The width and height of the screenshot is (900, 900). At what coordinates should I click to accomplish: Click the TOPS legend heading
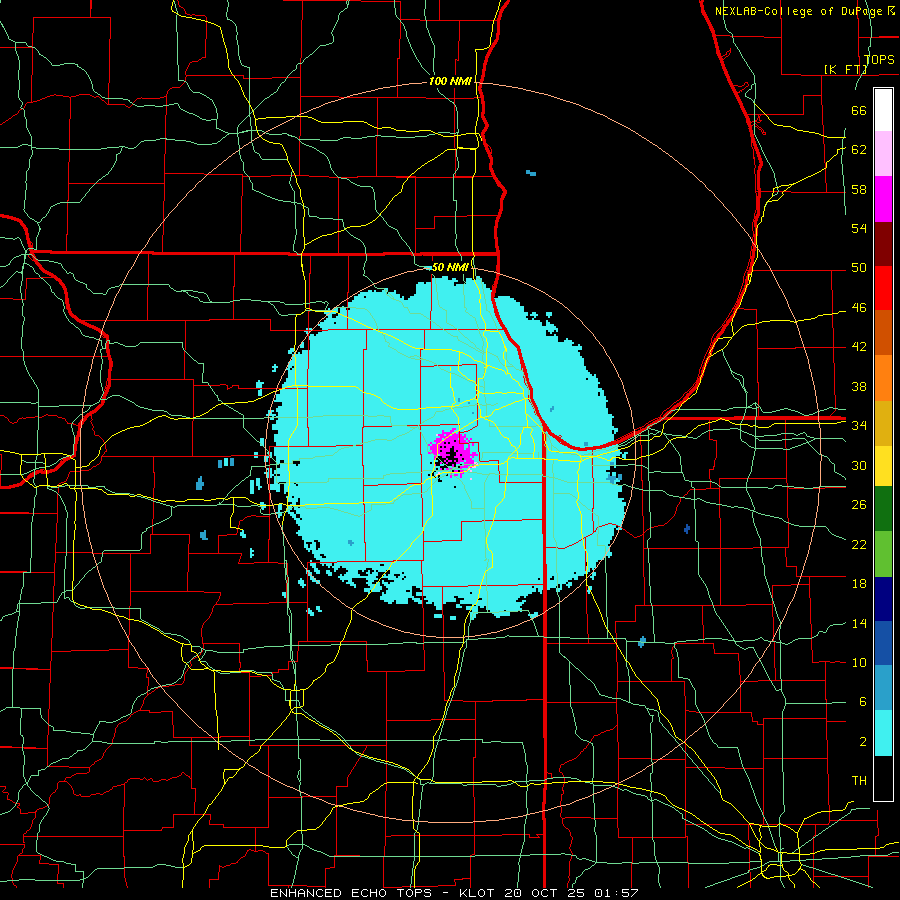pyautogui.click(x=879, y=59)
